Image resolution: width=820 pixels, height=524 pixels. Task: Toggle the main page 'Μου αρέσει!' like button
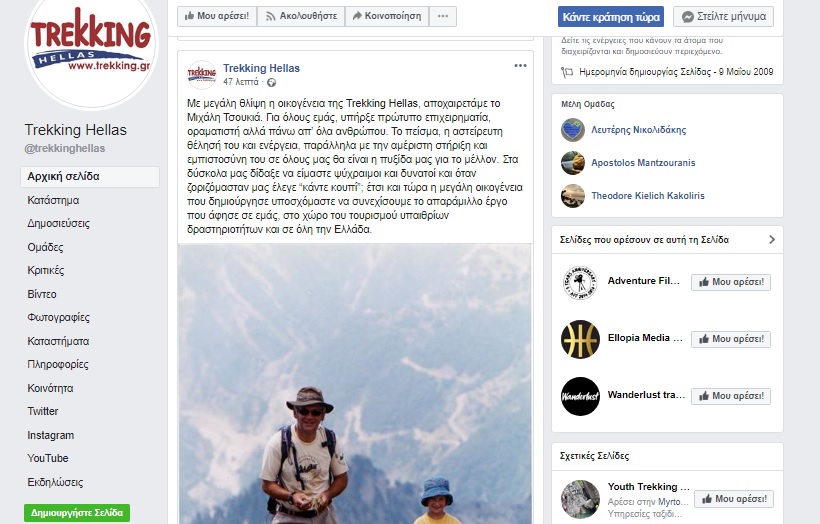[217, 16]
